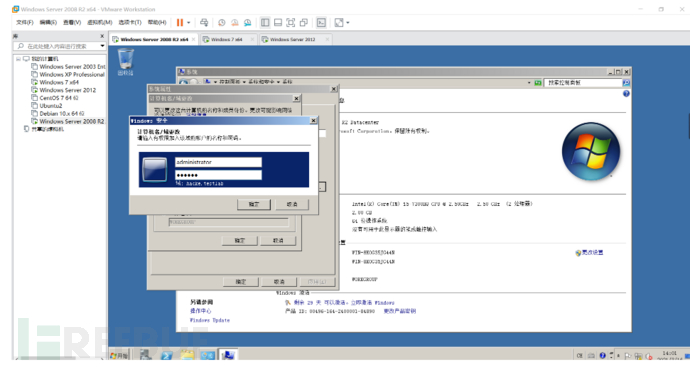
Task: Click 取消 in computer name/domain change dialog
Action: coord(278,241)
